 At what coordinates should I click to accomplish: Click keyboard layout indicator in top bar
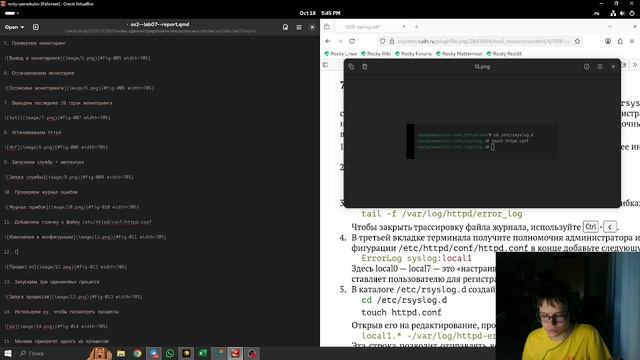[597, 13]
